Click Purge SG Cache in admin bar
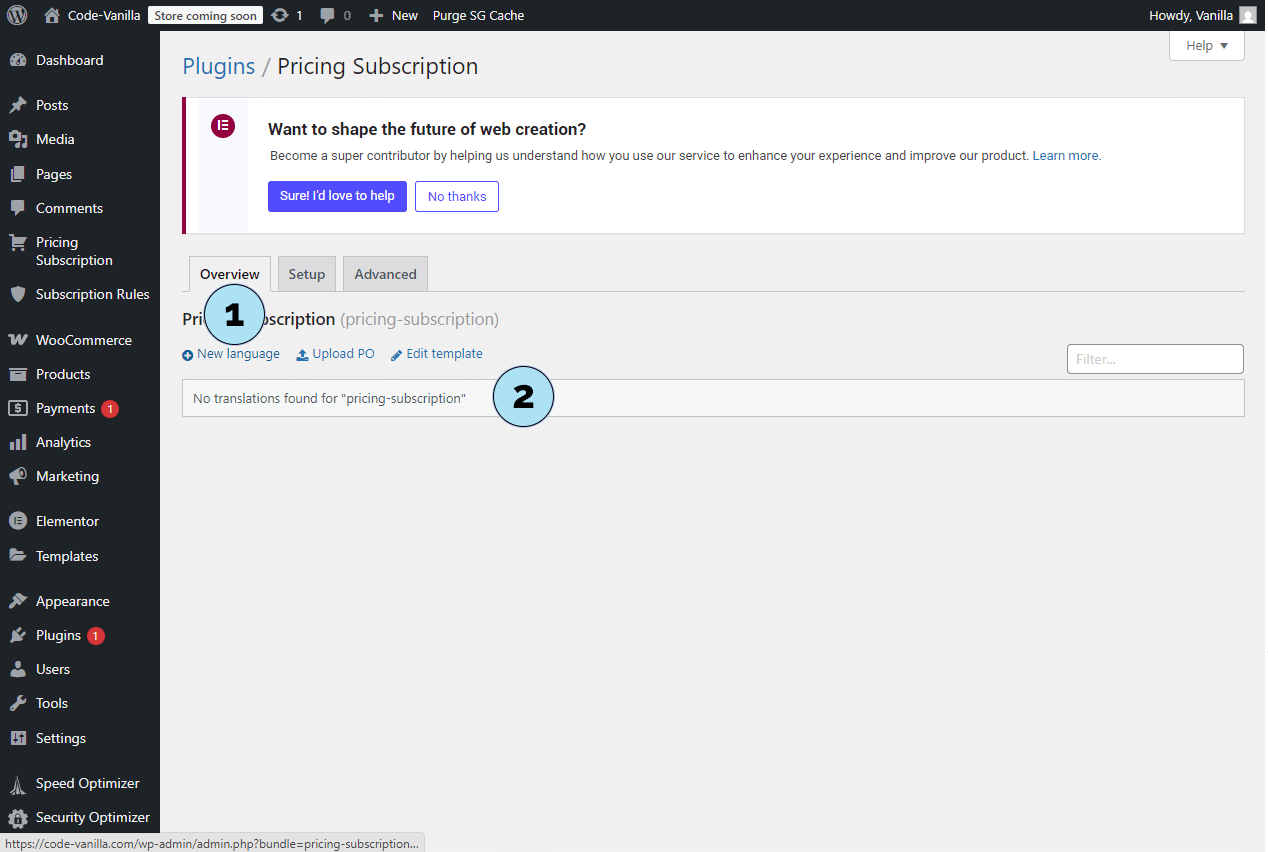This screenshot has height=852, width=1268. coord(478,15)
